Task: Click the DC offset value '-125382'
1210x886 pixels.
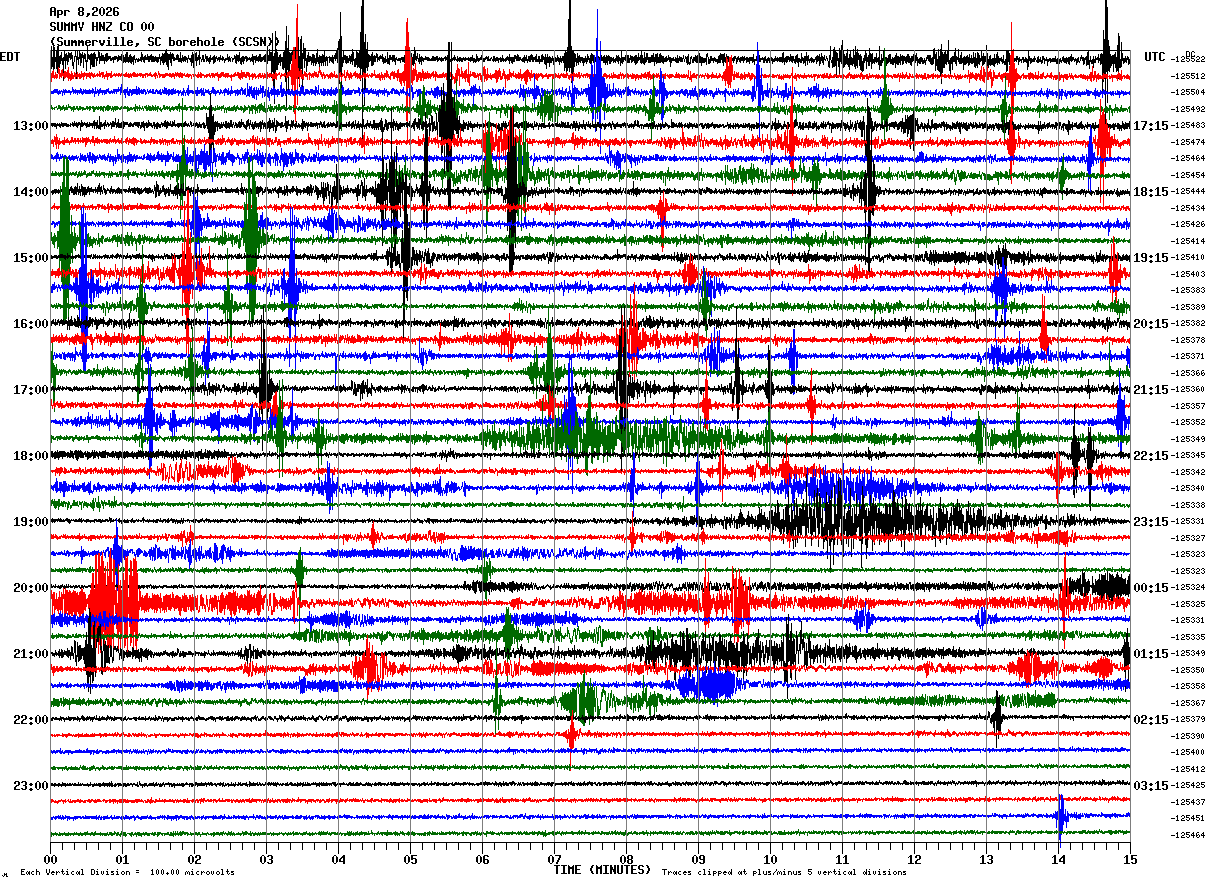Action: pos(1188,323)
